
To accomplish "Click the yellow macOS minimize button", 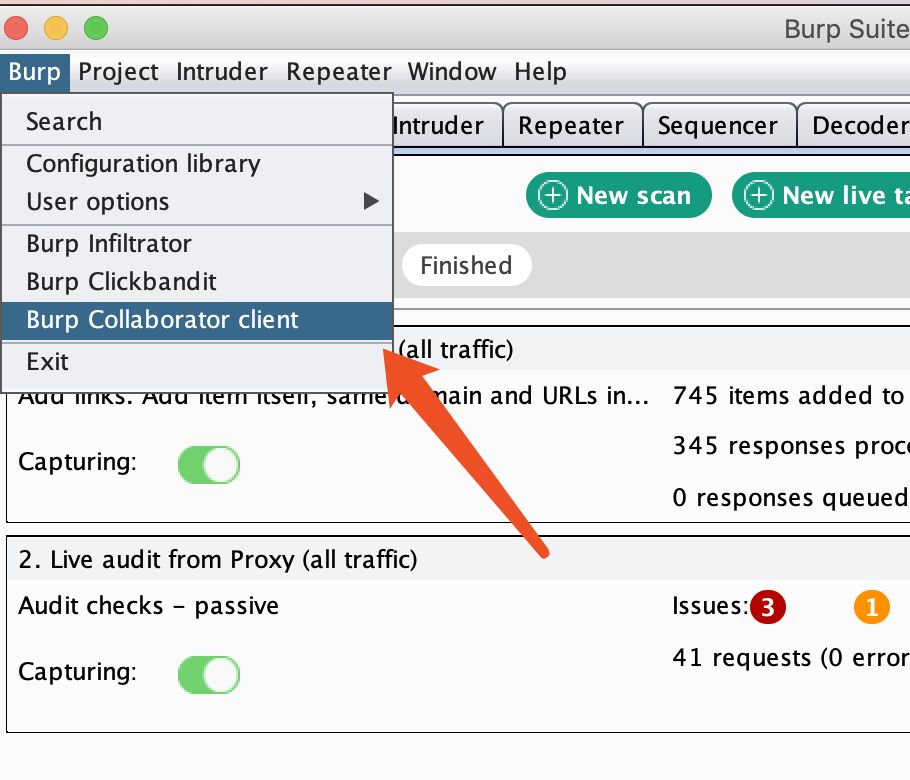I will pyautogui.click(x=56, y=29).
